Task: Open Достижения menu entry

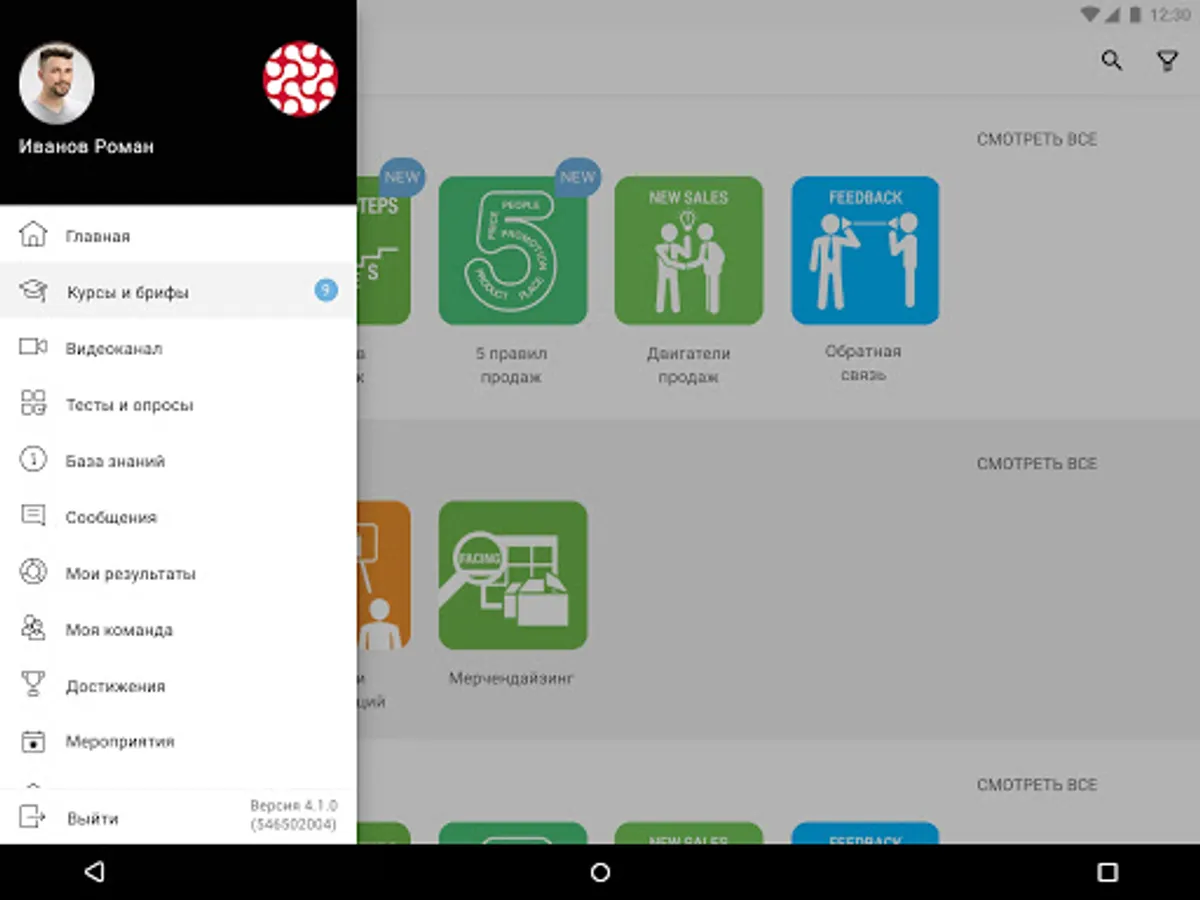Action: coord(178,686)
